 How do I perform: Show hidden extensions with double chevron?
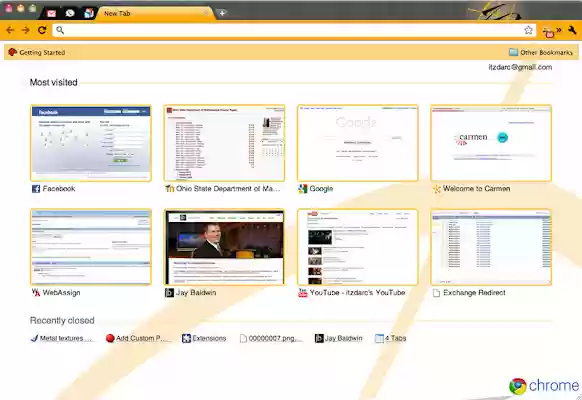coord(559,30)
